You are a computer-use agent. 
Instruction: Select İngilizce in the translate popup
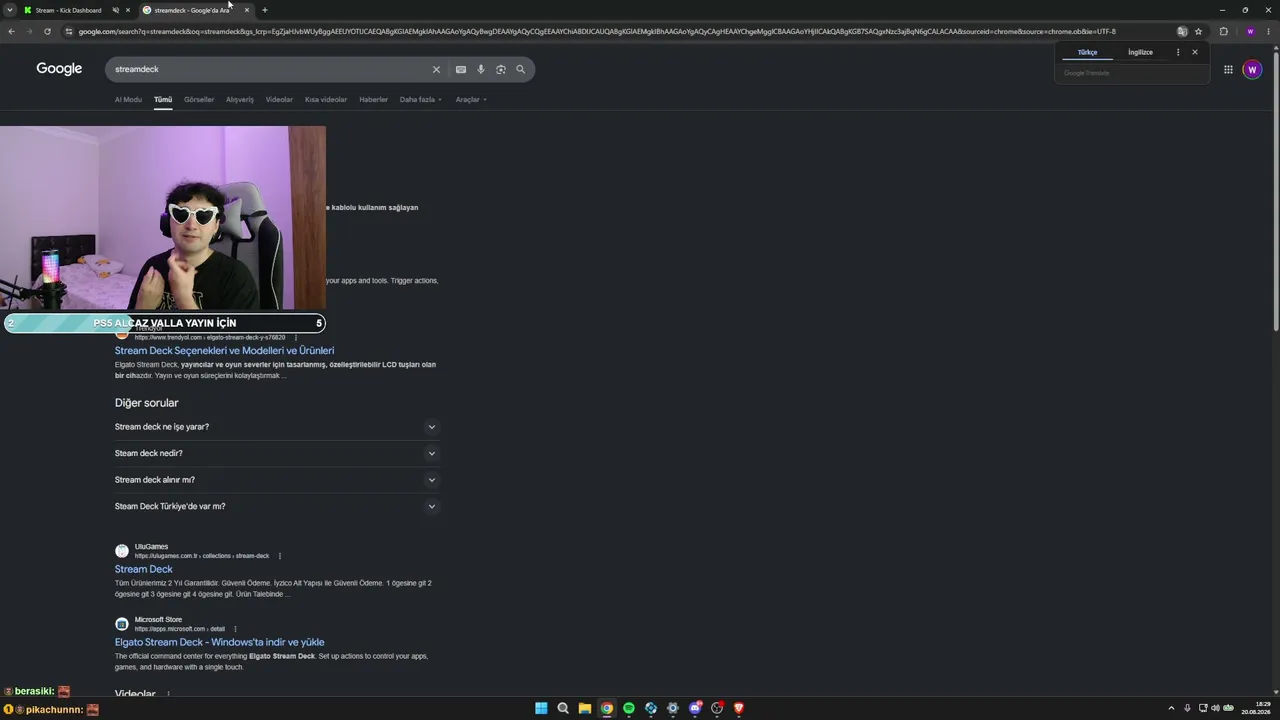[x=1140, y=52]
